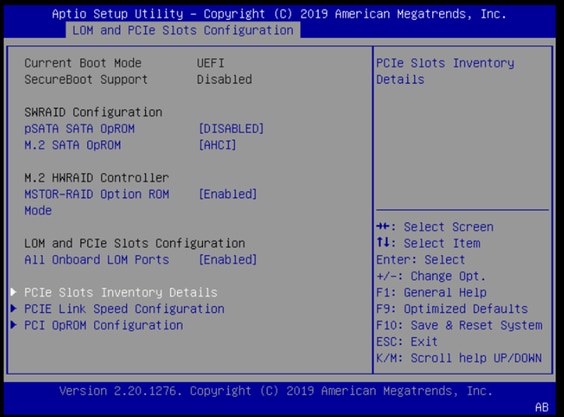
Task: Click the +/-: Change Opt. hint
Action: click(431, 276)
